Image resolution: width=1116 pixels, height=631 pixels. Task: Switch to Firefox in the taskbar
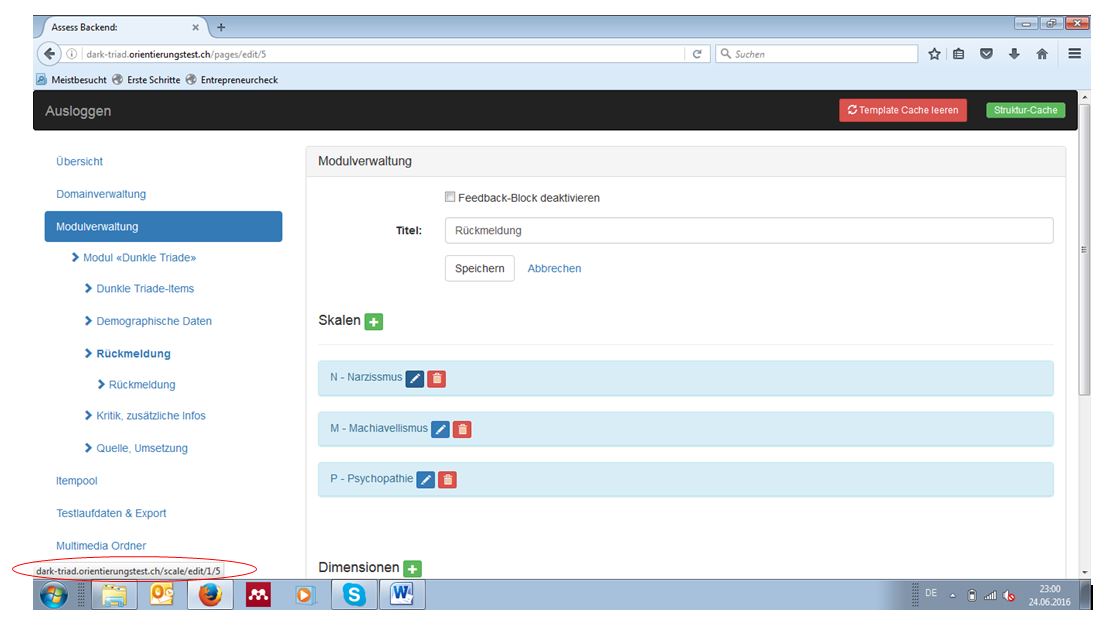point(210,595)
